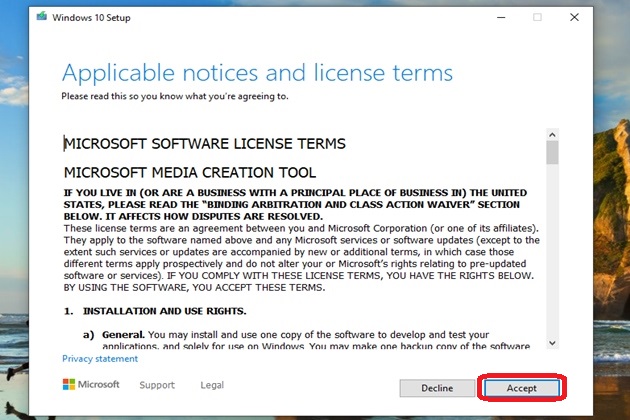Open the Support link
Viewport: 630px width, 420px height.
coord(157,385)
